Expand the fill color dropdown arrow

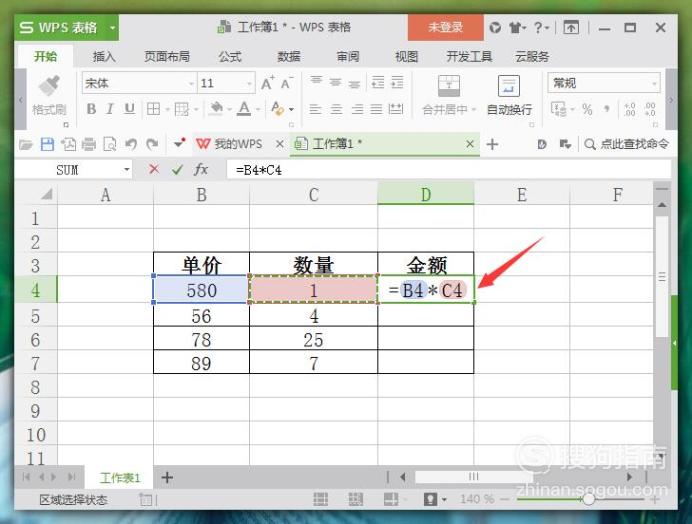229,109
